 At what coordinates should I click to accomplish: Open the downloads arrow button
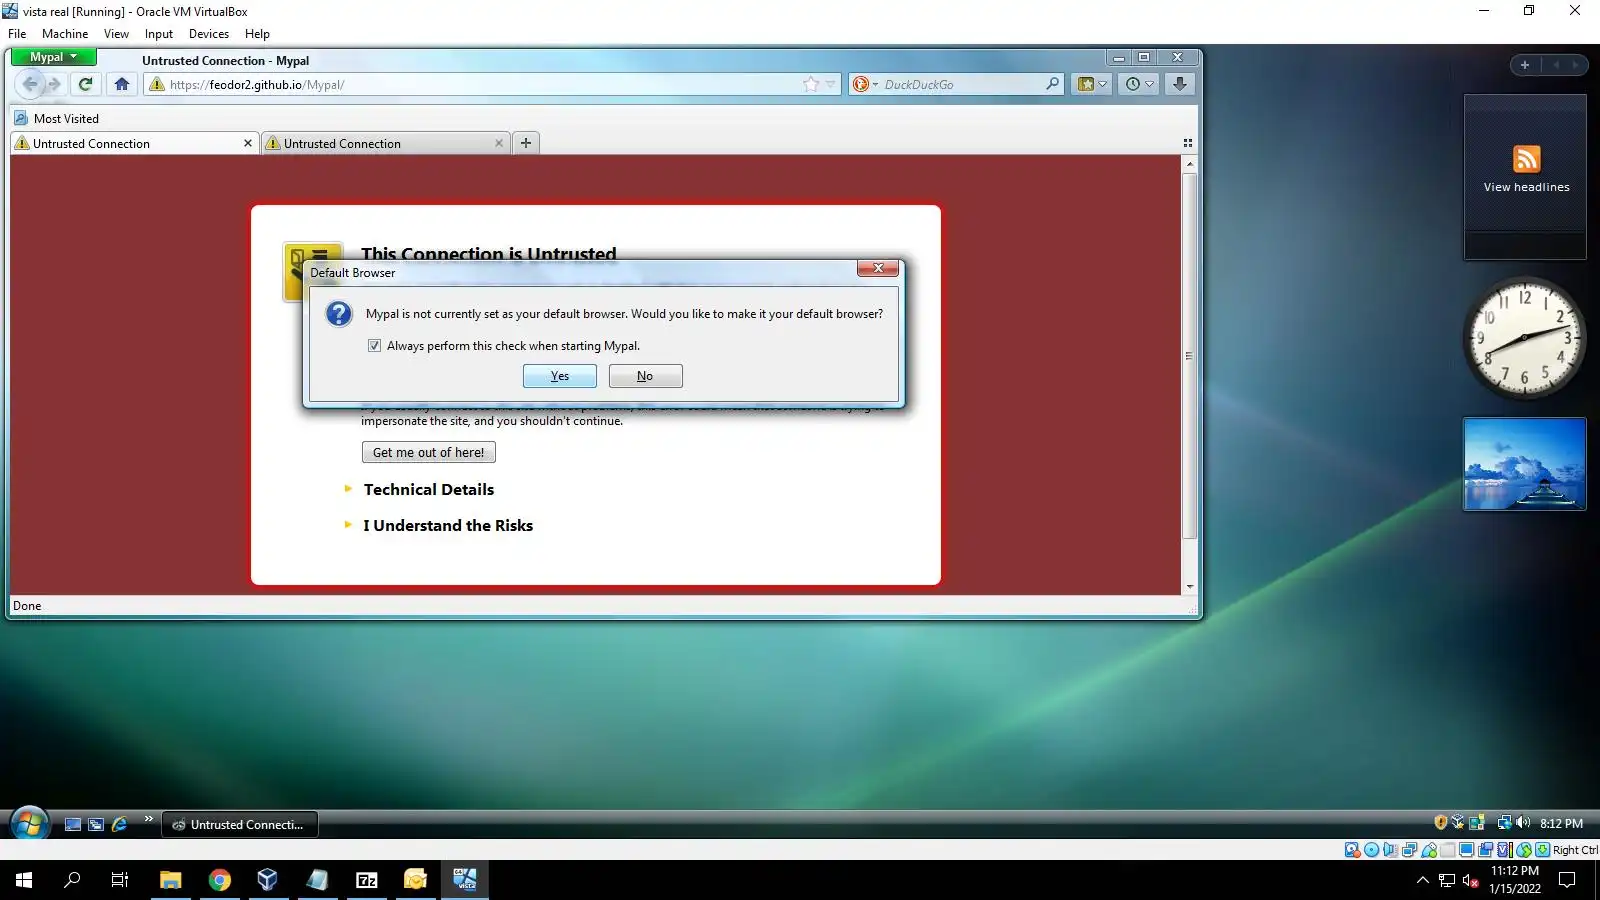(x=1180, y=84)
